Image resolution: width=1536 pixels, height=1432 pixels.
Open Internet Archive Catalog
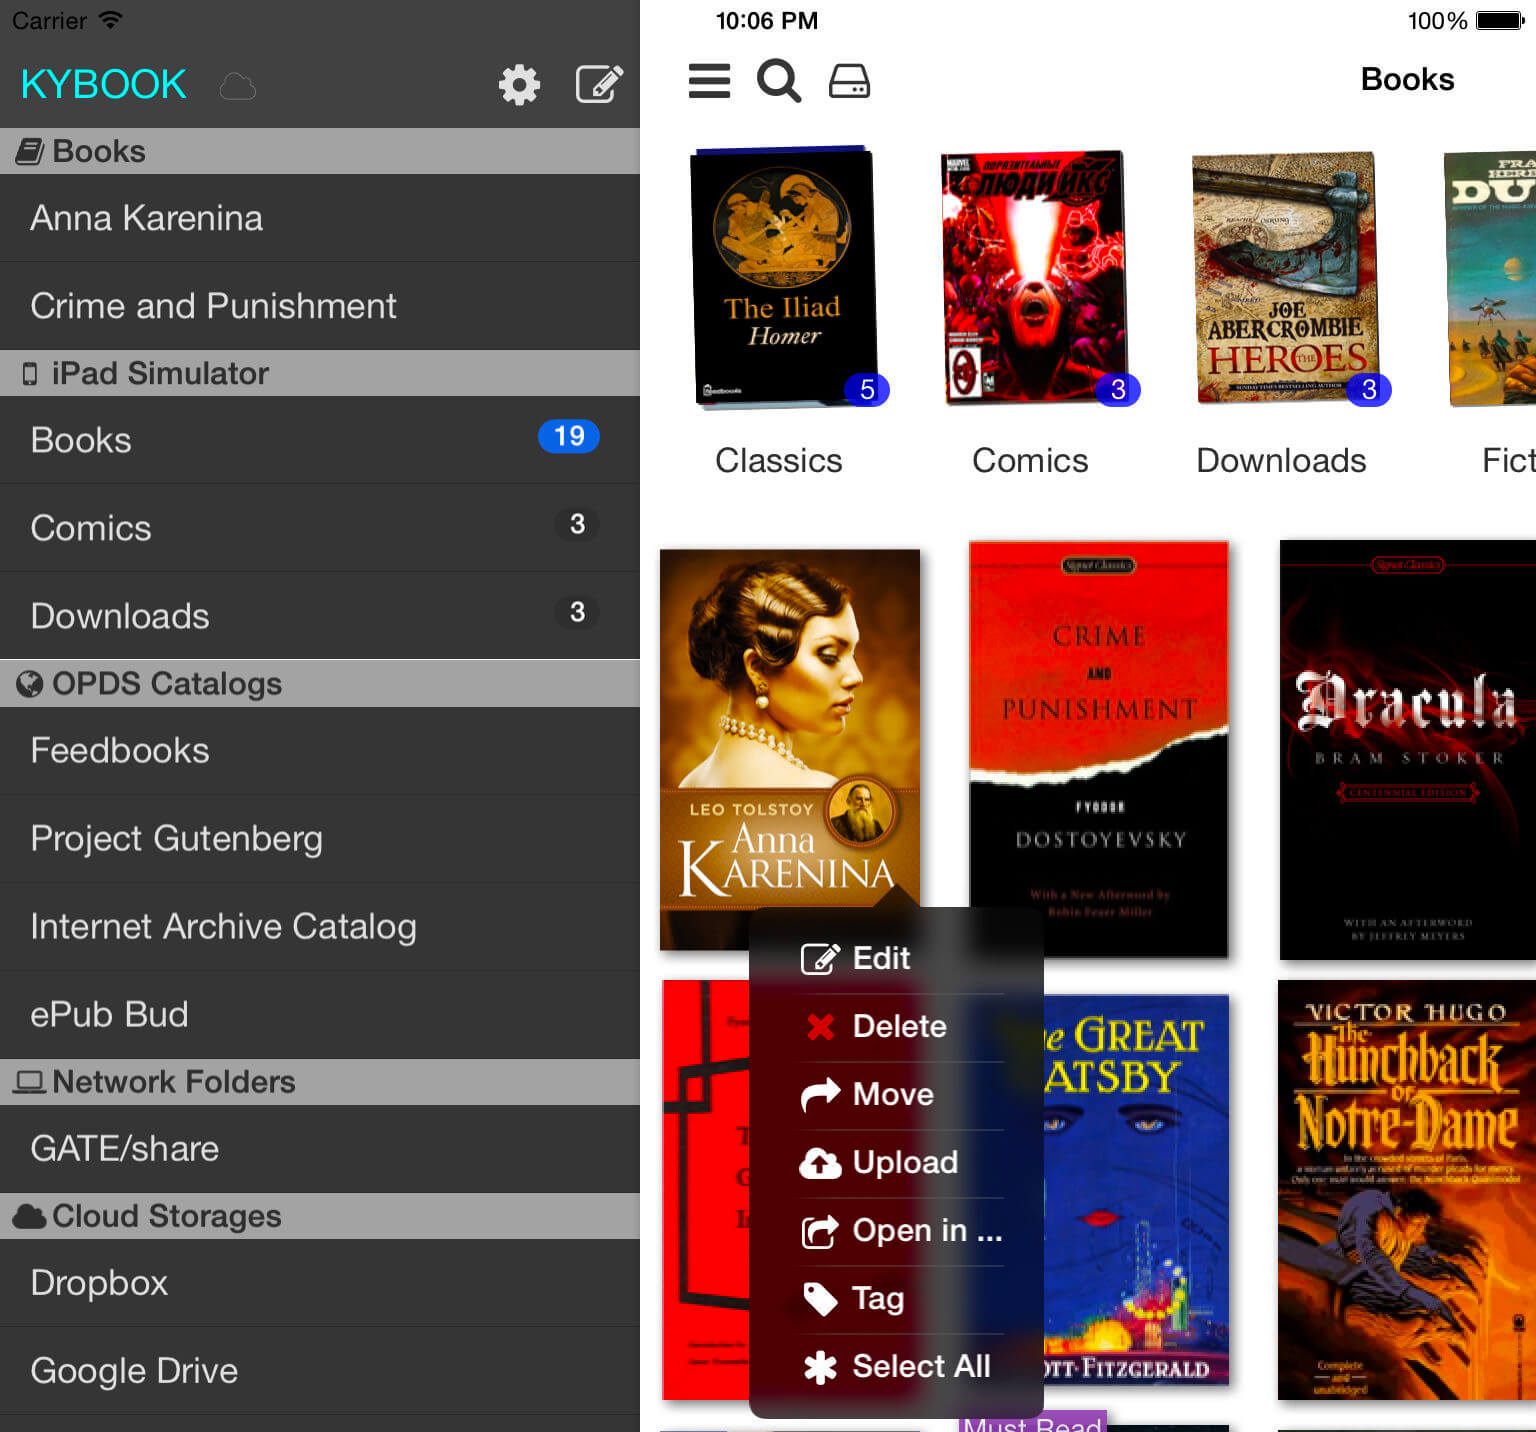[320, 927]
